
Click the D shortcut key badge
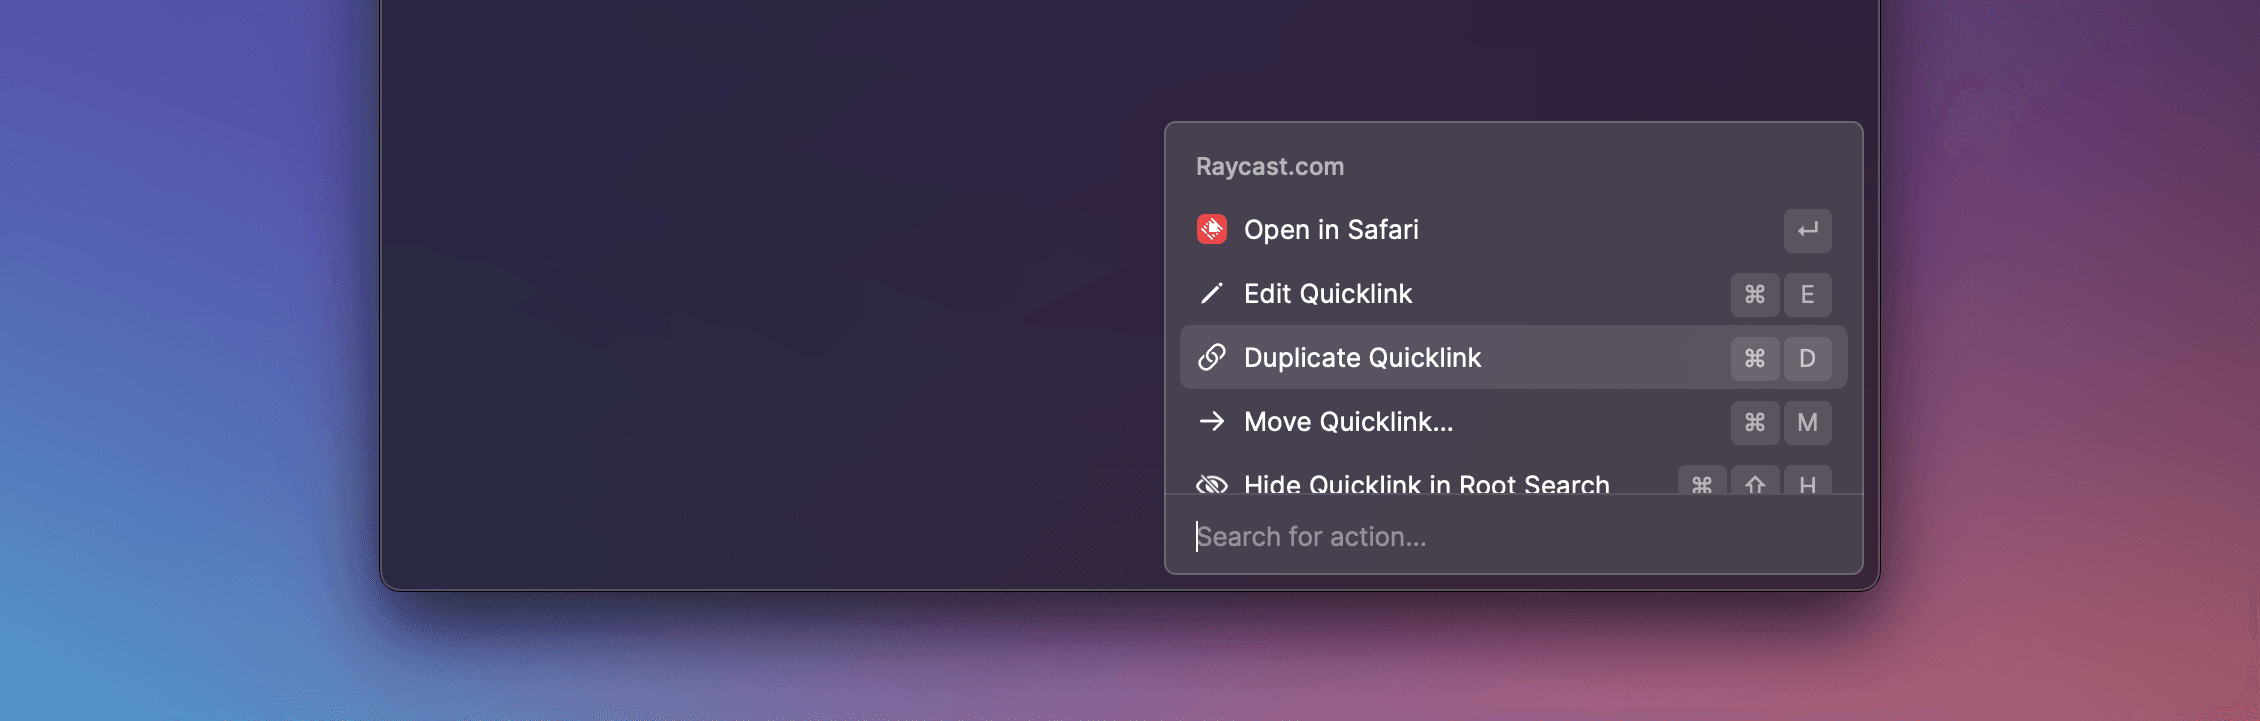tap(1807, 358)
